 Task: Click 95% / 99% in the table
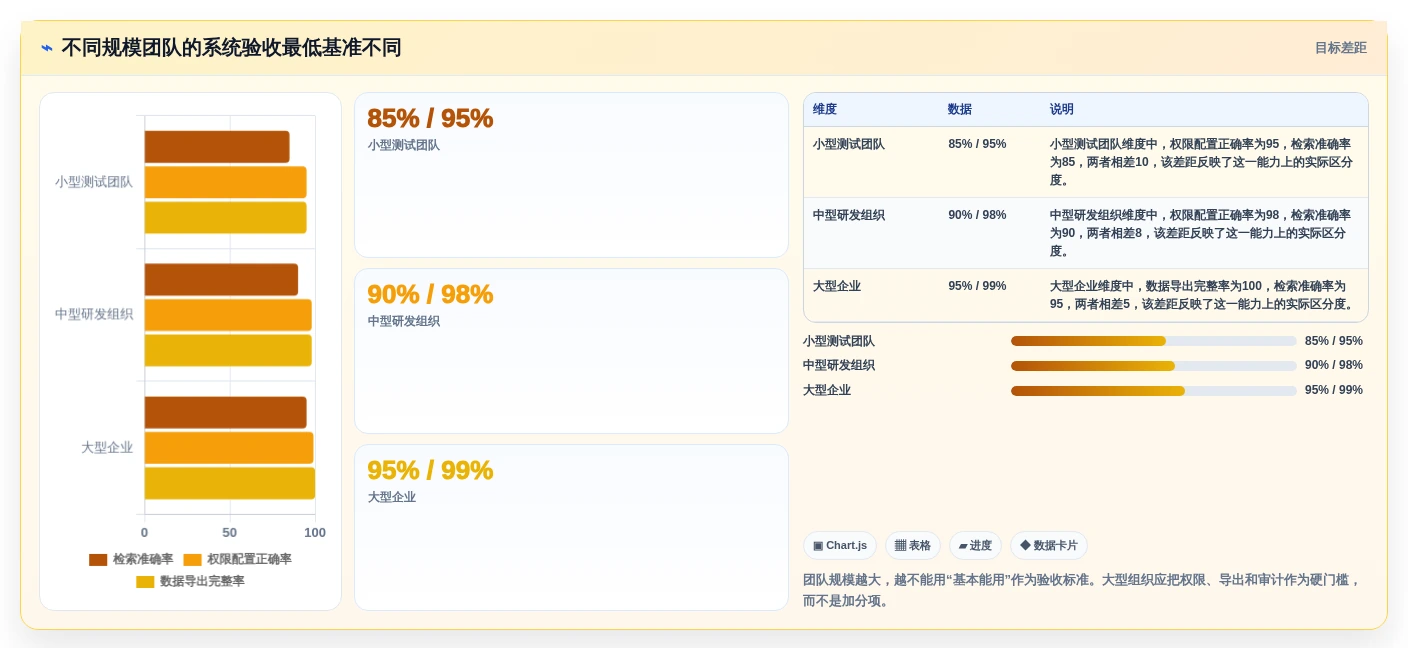pyautogui.click(x=977, y=286)
